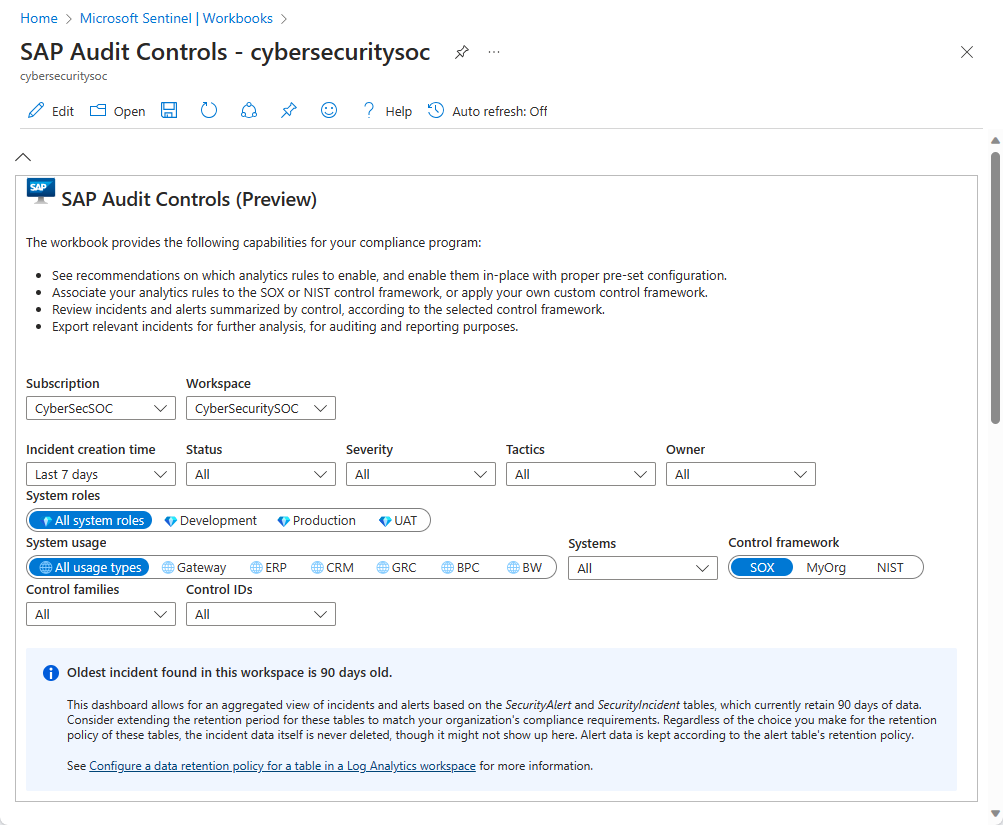Click the toolbar Pin icon
Viewport: 1003px width, 825px height.
pos(289,111)
